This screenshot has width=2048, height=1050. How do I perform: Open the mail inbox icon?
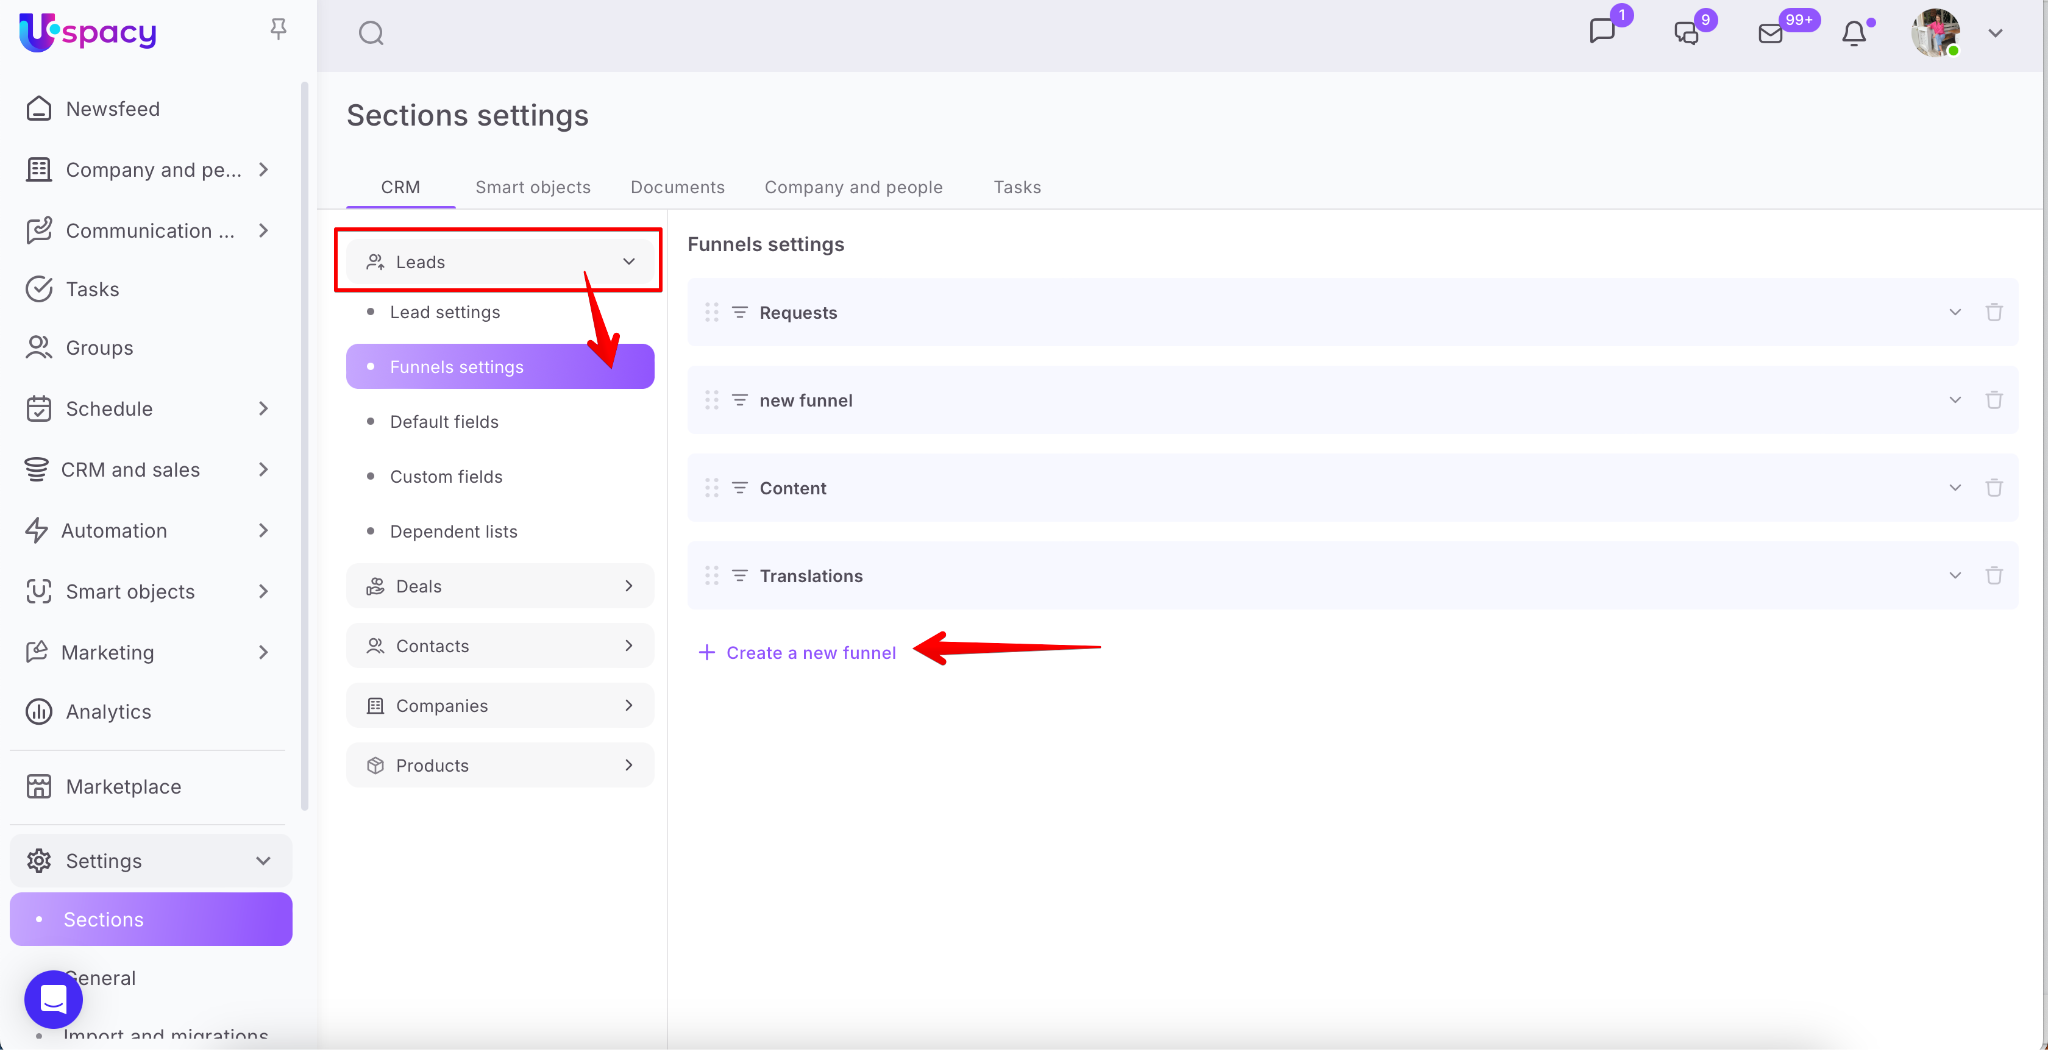tap(1770, 34)
